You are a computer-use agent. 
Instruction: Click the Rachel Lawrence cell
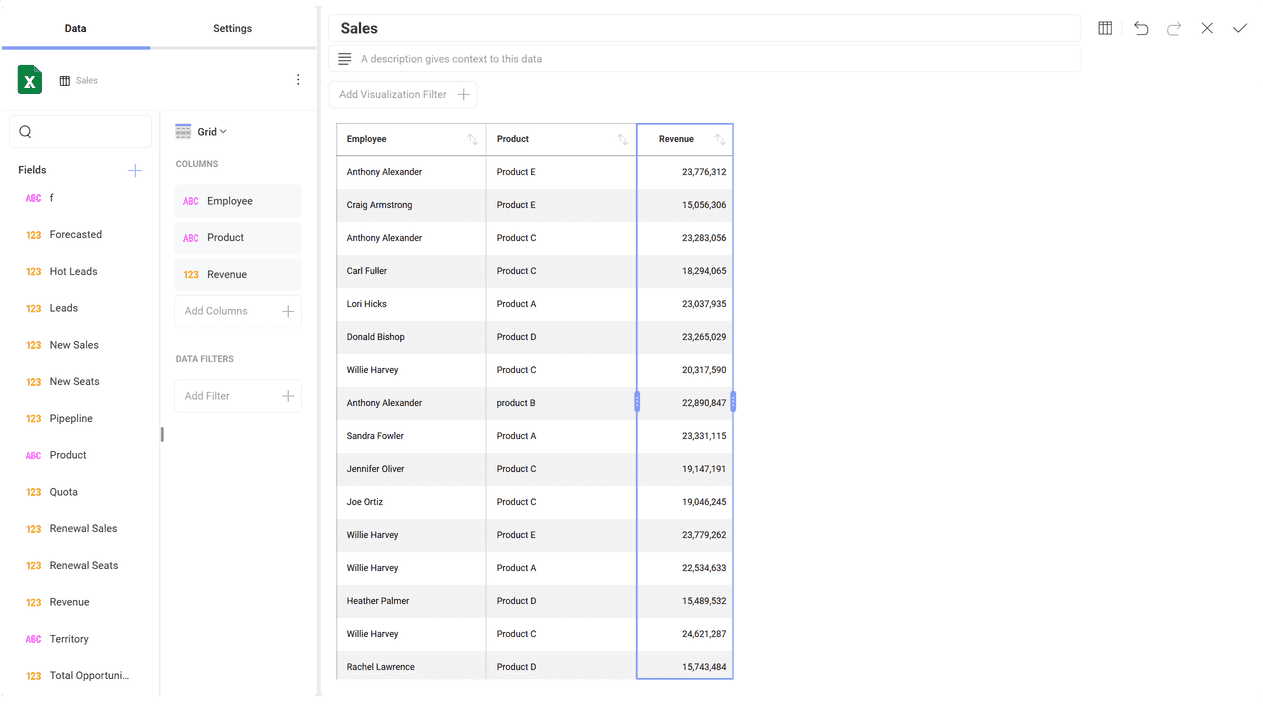(x=411, y=667)
